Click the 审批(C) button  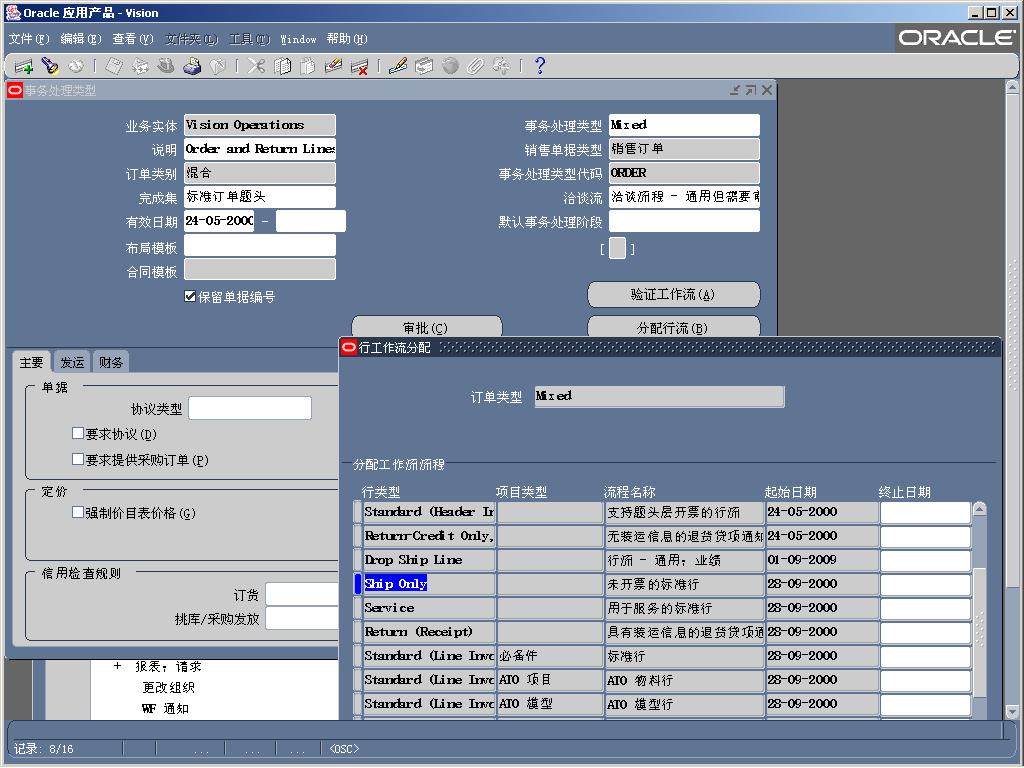tap(426, 327)
